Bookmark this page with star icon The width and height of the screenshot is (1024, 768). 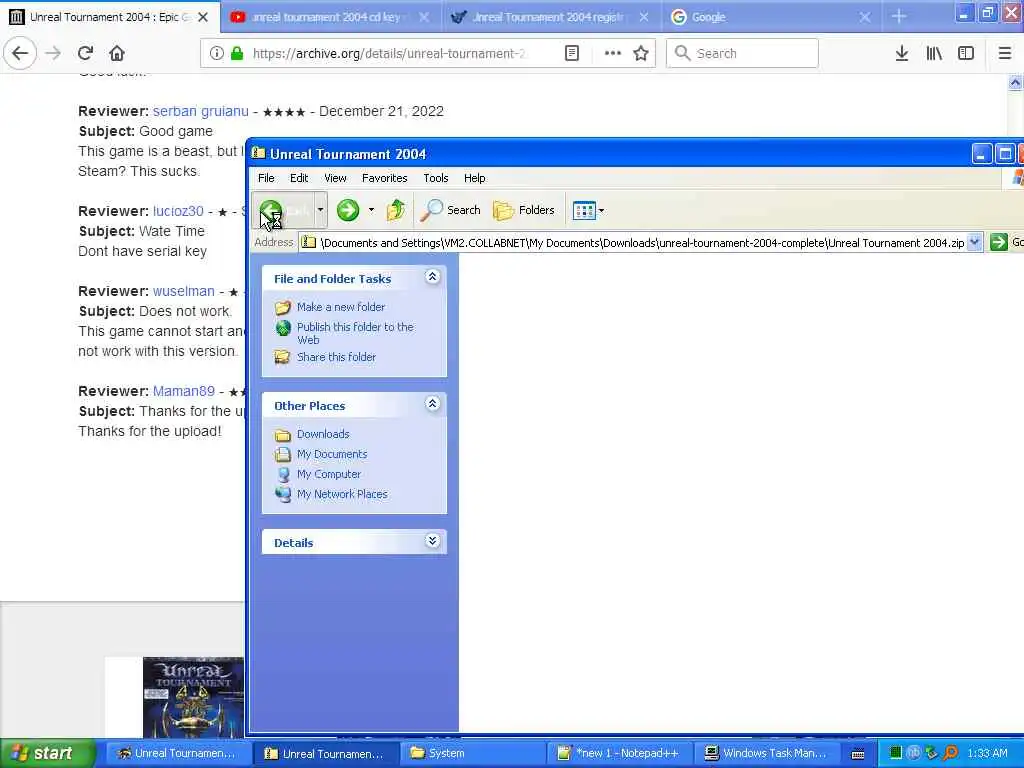pos(641,53)
